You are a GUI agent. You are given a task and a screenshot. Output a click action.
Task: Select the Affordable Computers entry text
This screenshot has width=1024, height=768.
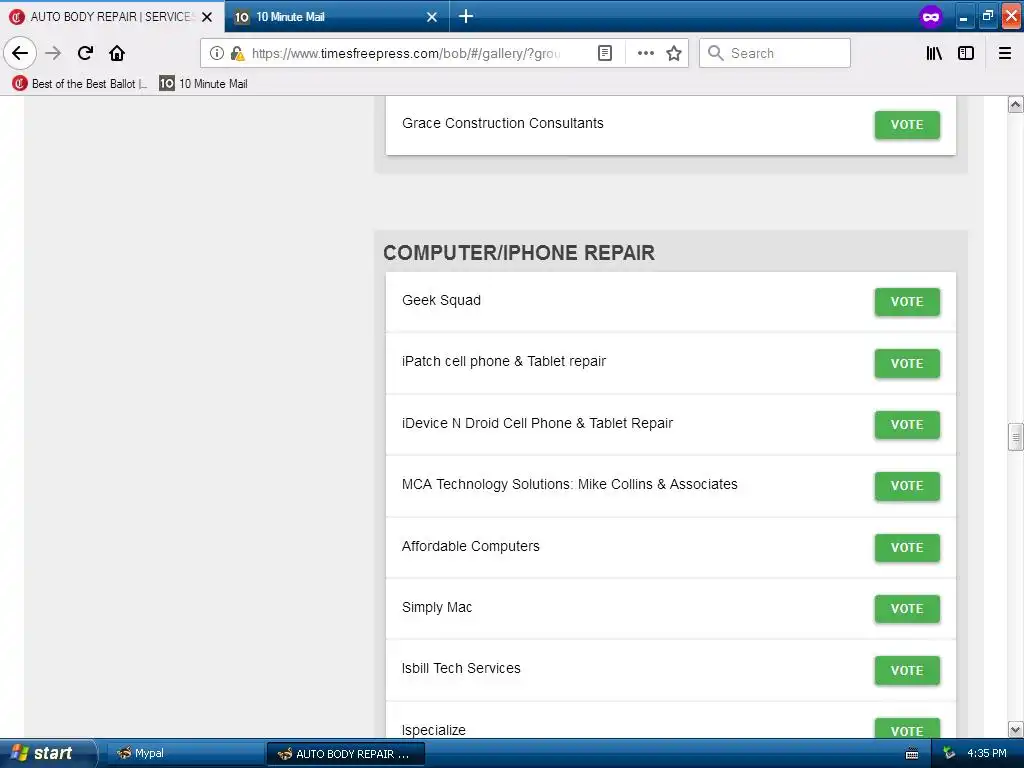click(x=471, y=546)
